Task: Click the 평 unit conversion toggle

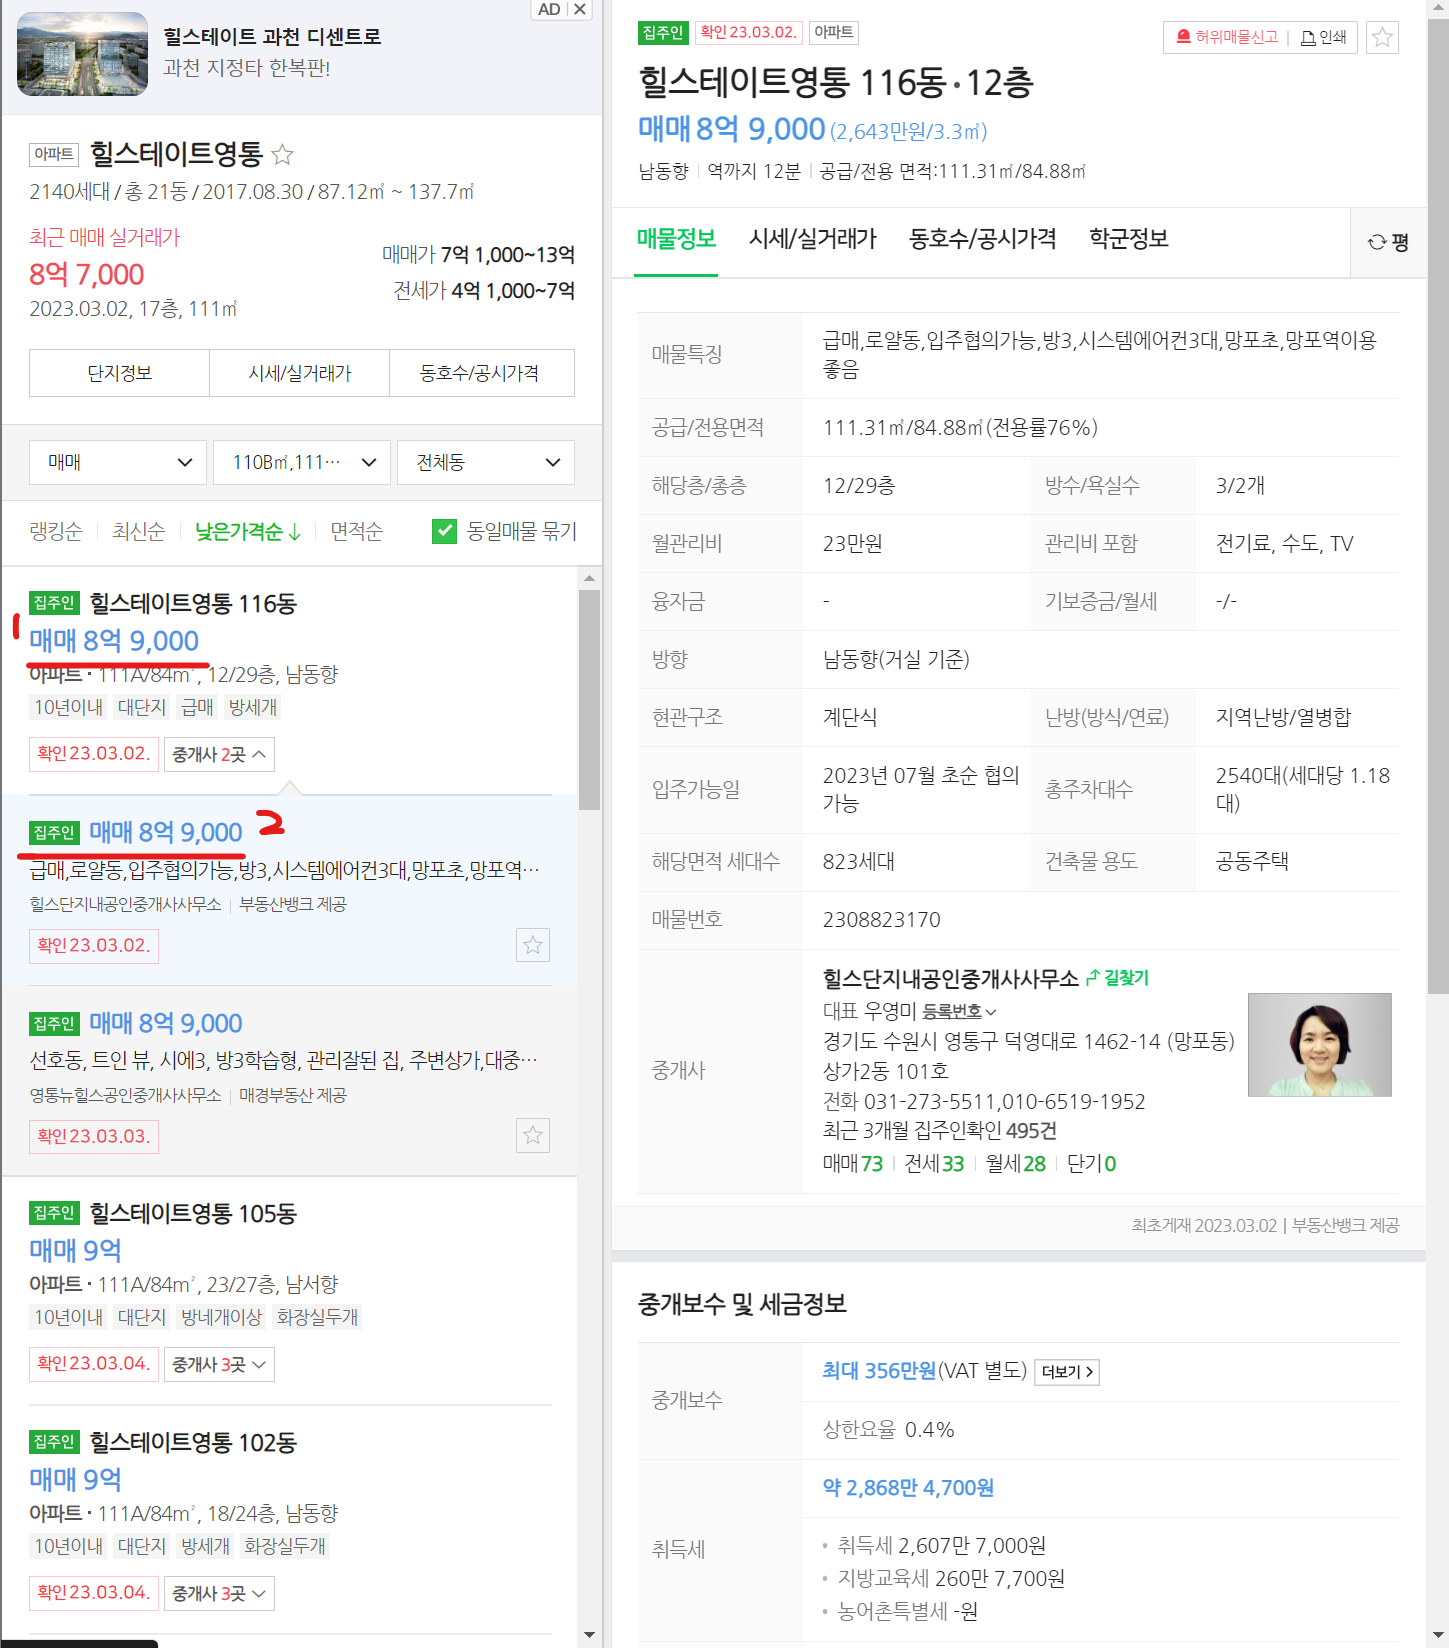Action: 1389,242
